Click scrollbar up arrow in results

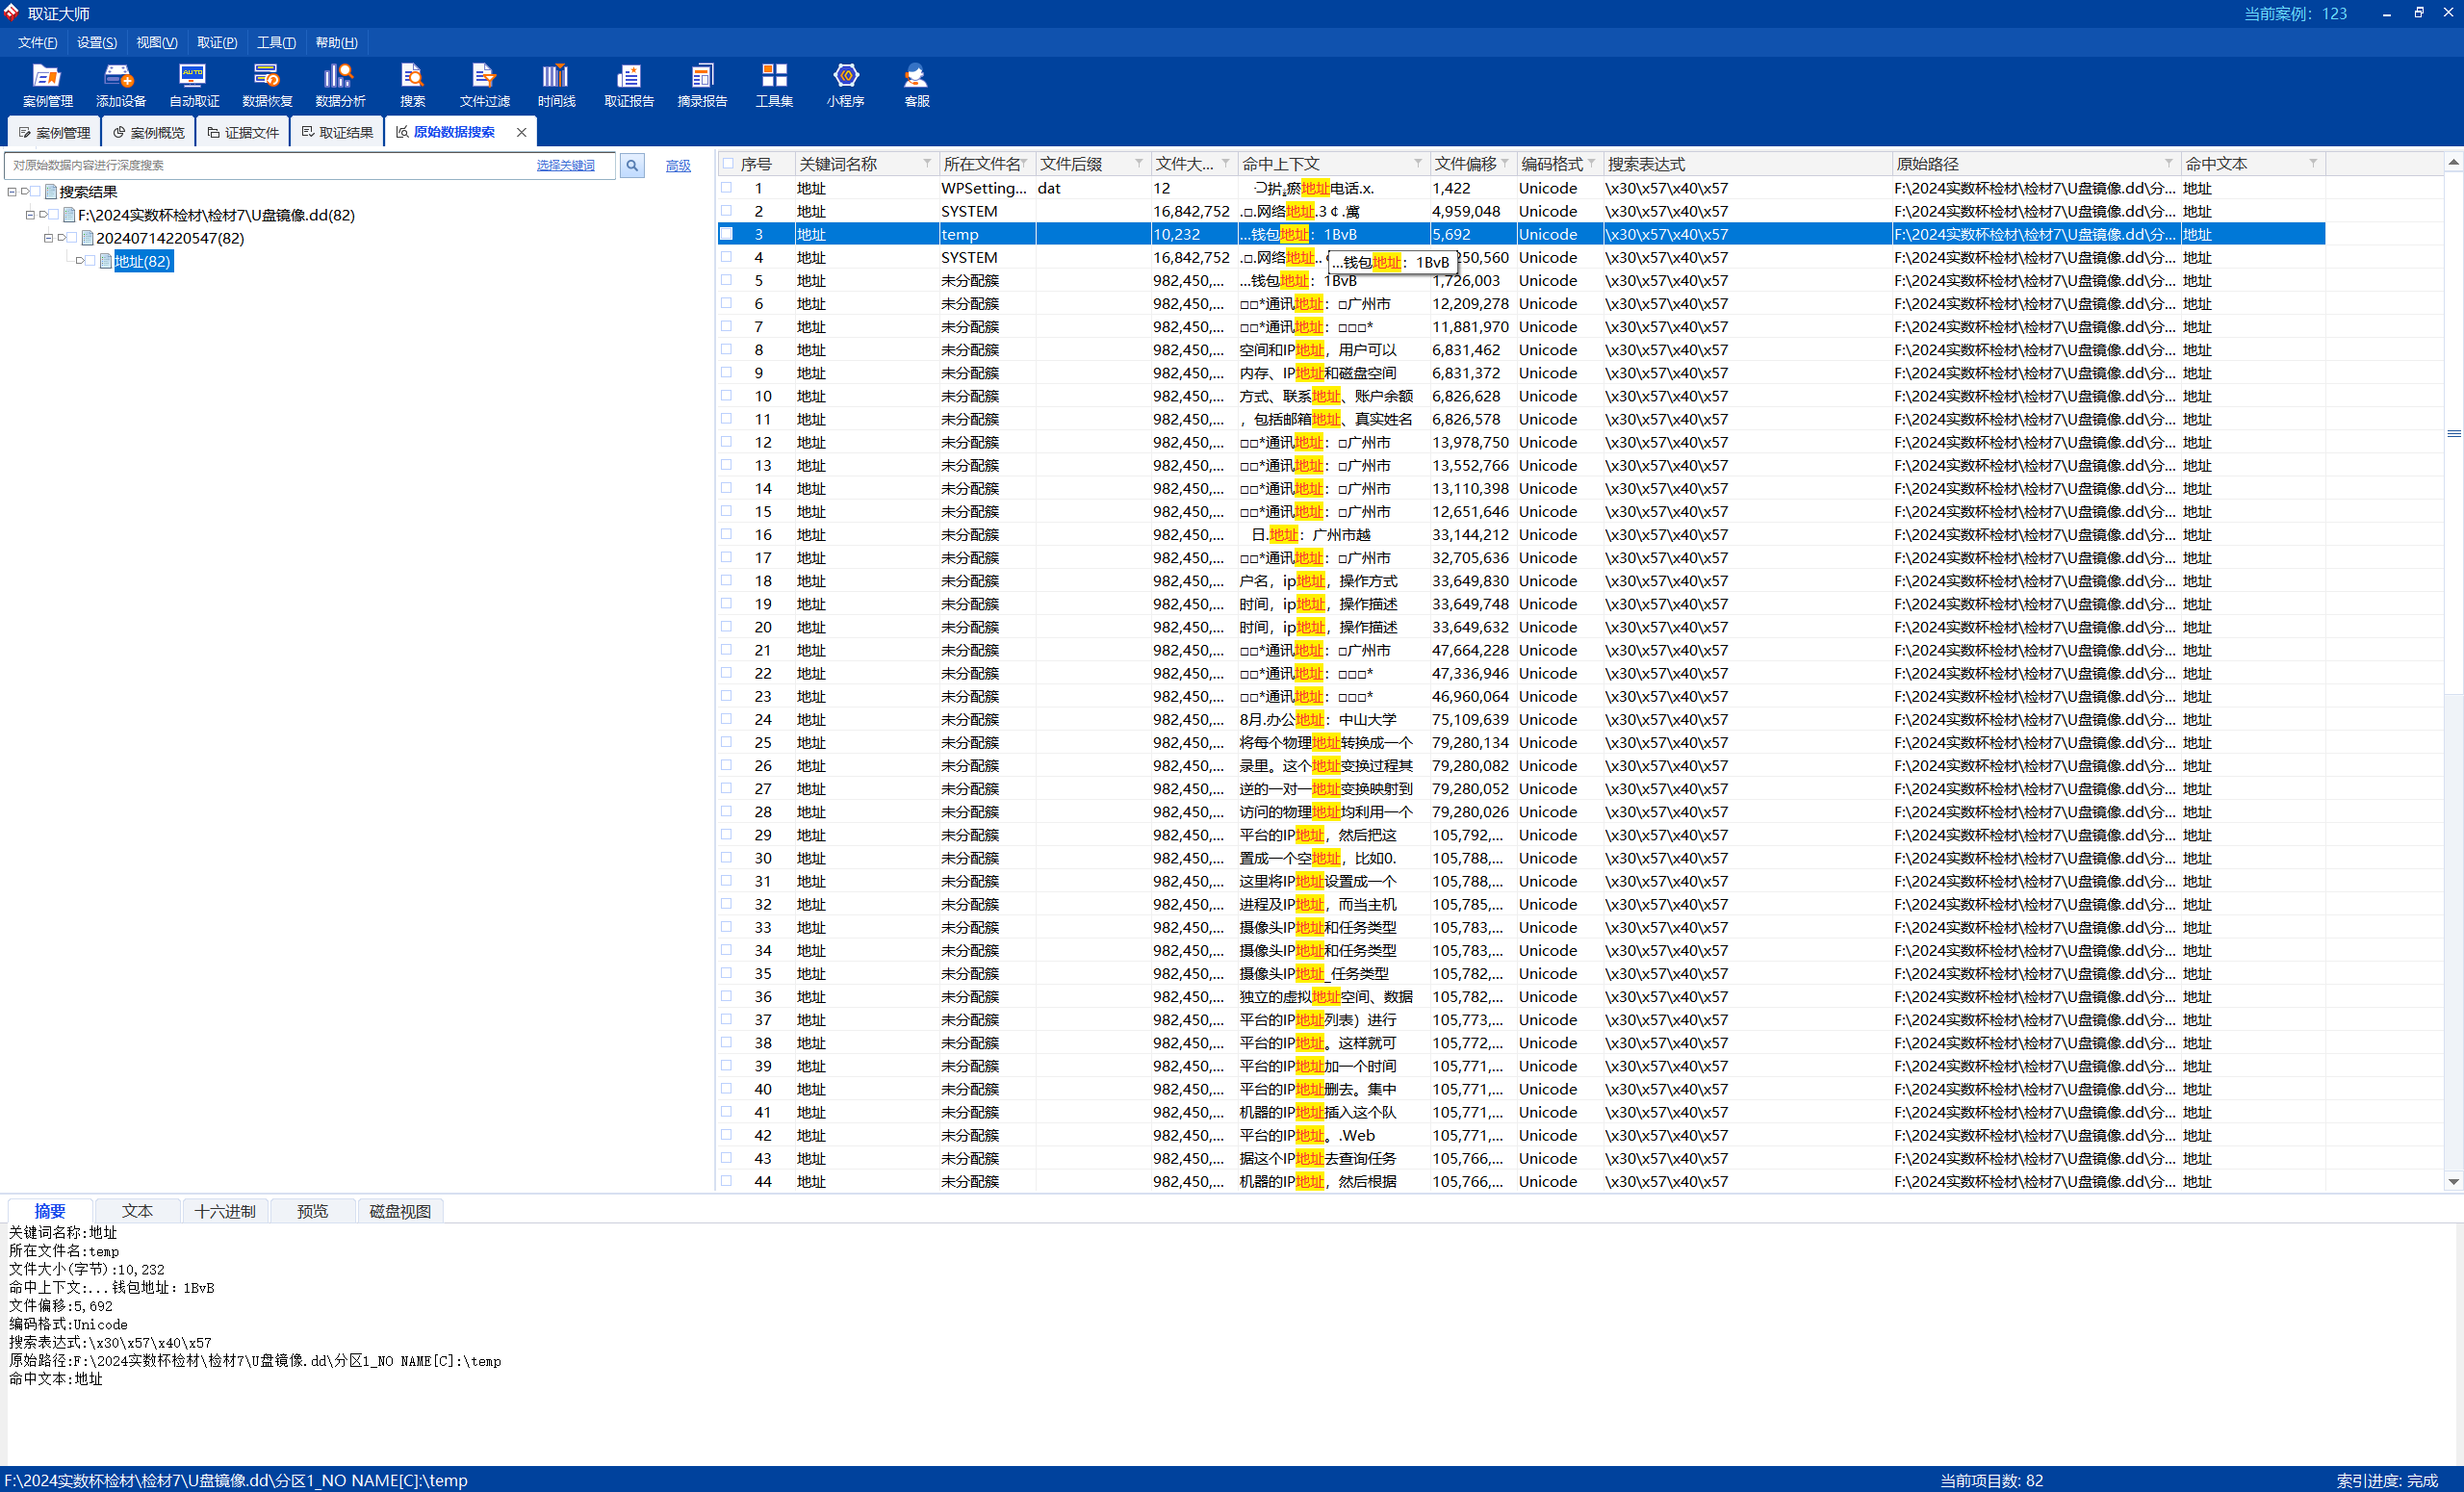coord(2453,161)
